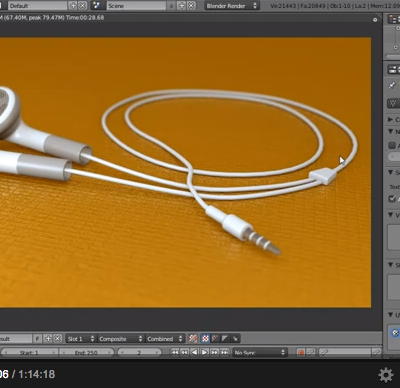Open video player settings gear
This screenshot has height=388, width=400.
click(x=386, y=375)
